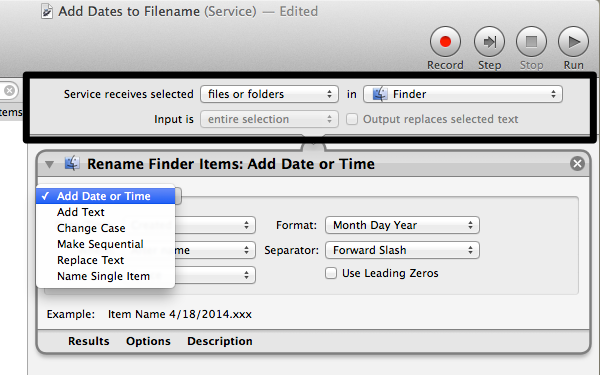This screenshot has height=375, width=600.
Task: Remove the Rename Finder Items action
Action: tap(577, 164)
